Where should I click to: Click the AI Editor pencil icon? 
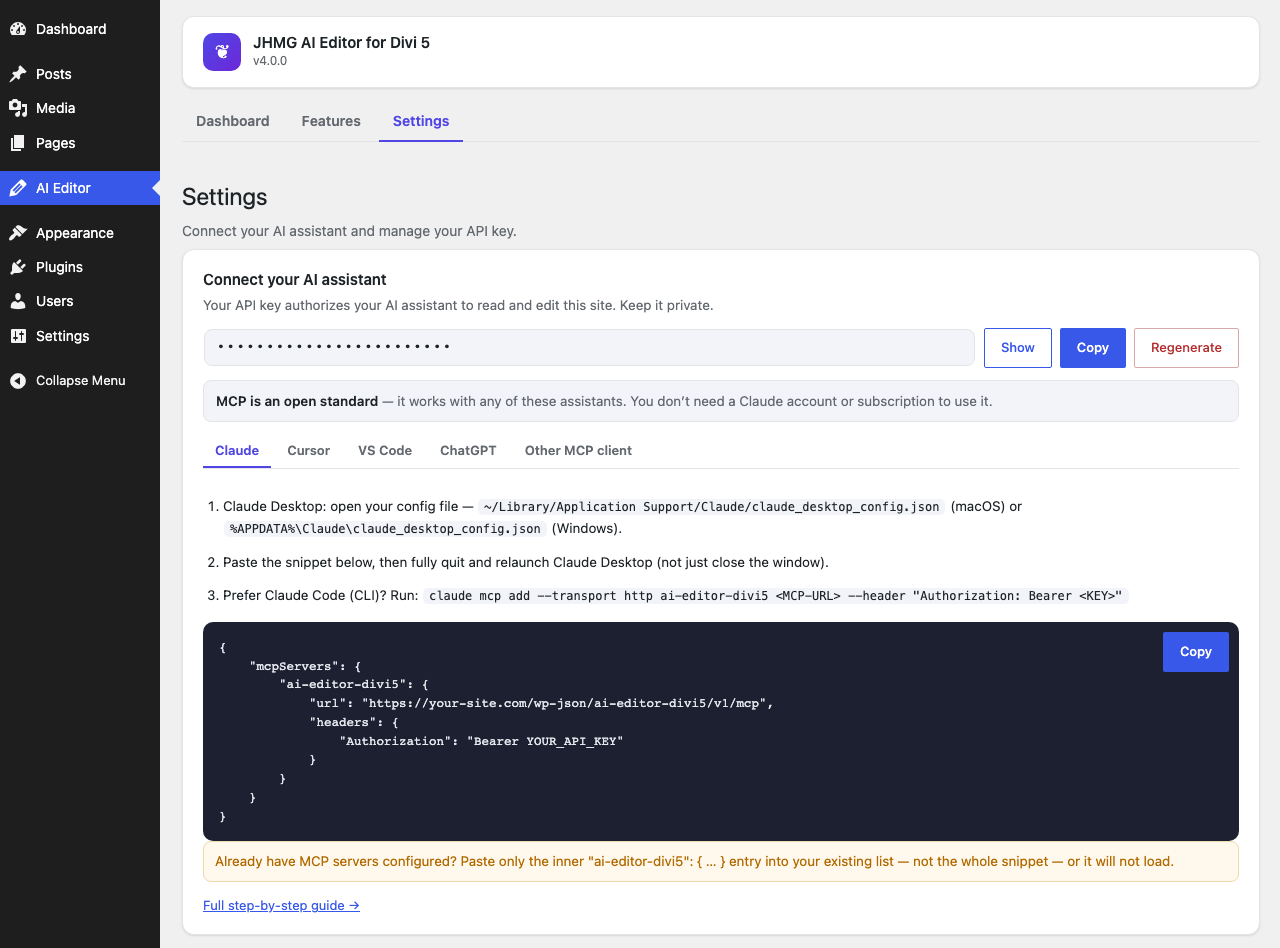pyautogui.click(x=18, y=188)
